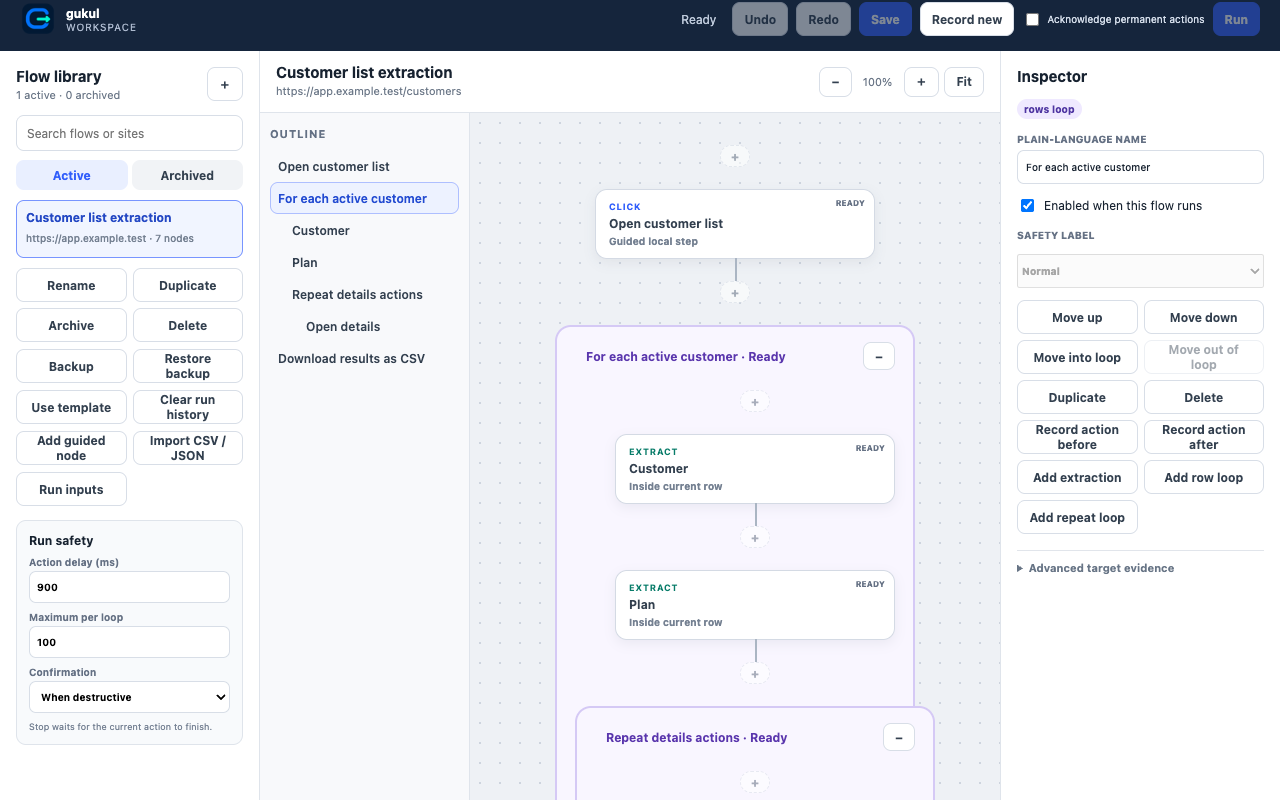Switch to the Active flows tab

(x=72, y=175)
